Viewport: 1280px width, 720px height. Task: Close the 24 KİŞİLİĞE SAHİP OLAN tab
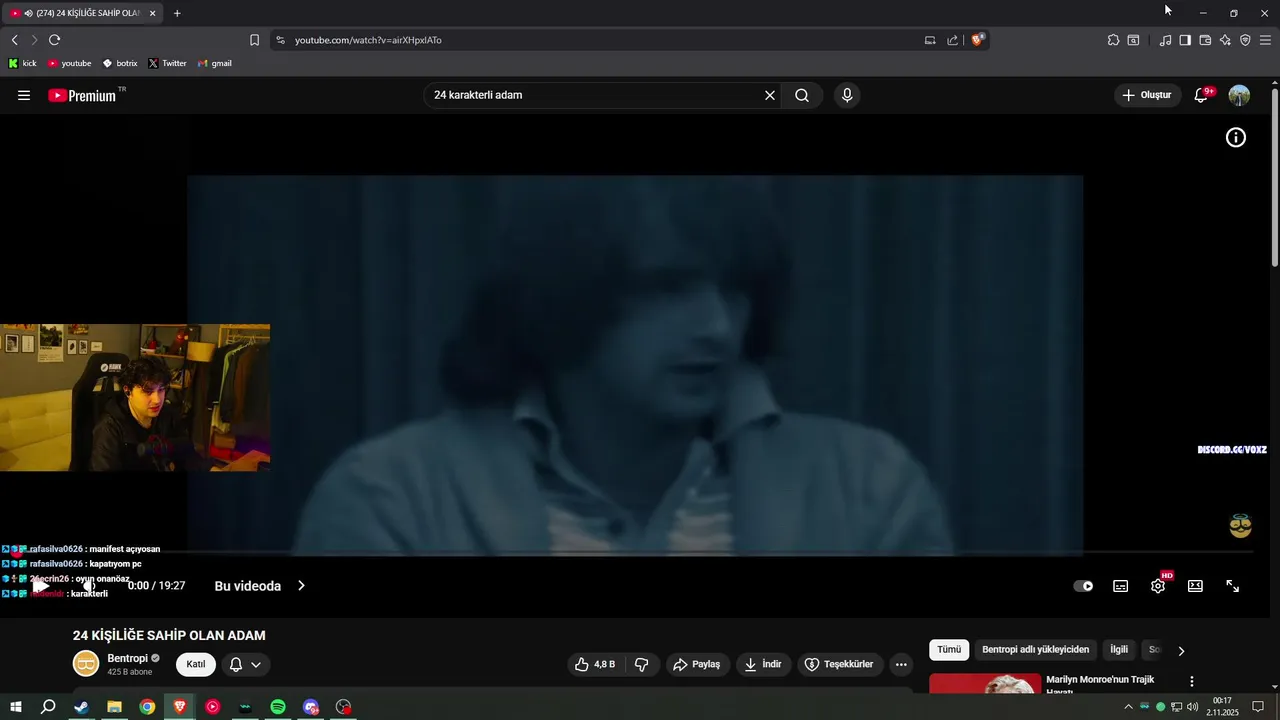click(152, 13)
